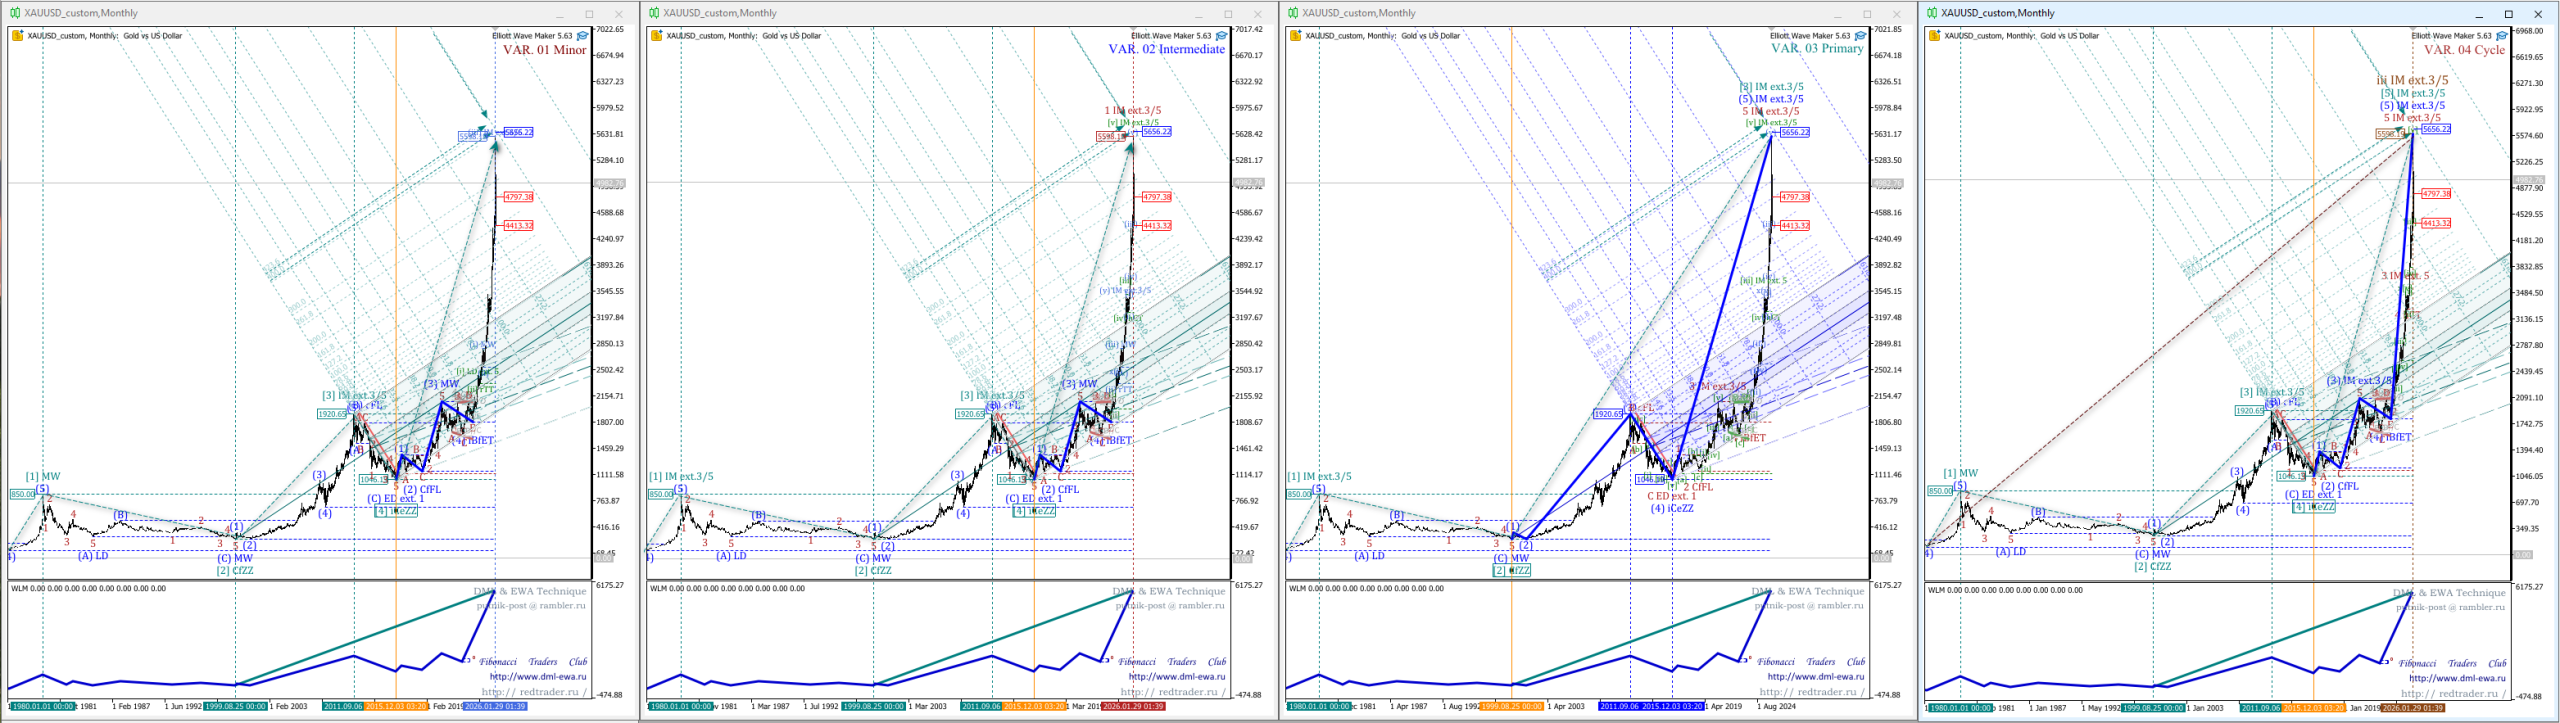The image size is (2560, 723).
Task: Maximize the VAR. 03 Primary chart window
Action: coord(1866,14)
